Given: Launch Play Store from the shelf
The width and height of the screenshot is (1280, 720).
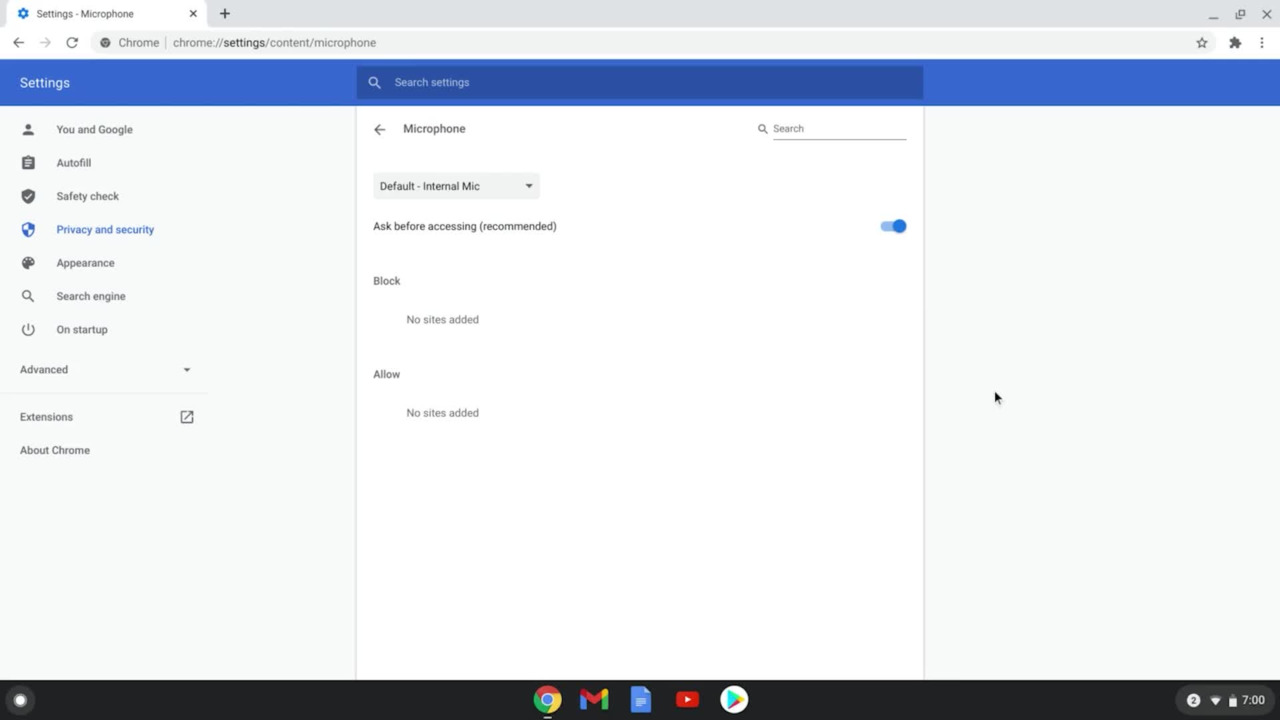Looking at the screenshot, I should point(734,700).
